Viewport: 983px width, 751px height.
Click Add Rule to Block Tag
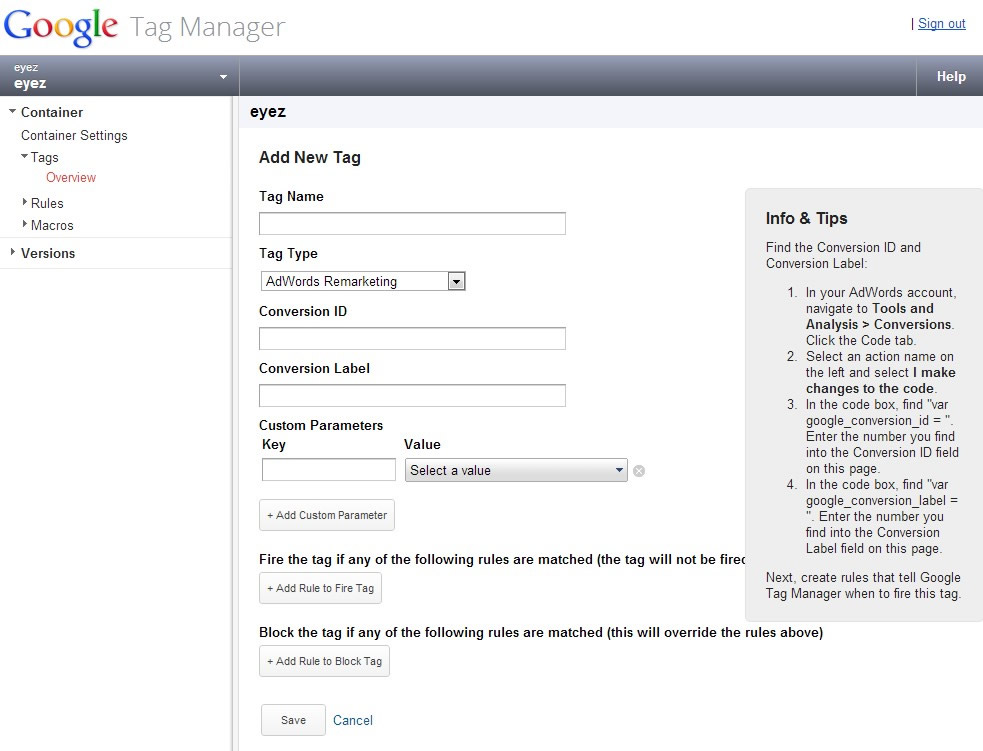pos(324,661)
